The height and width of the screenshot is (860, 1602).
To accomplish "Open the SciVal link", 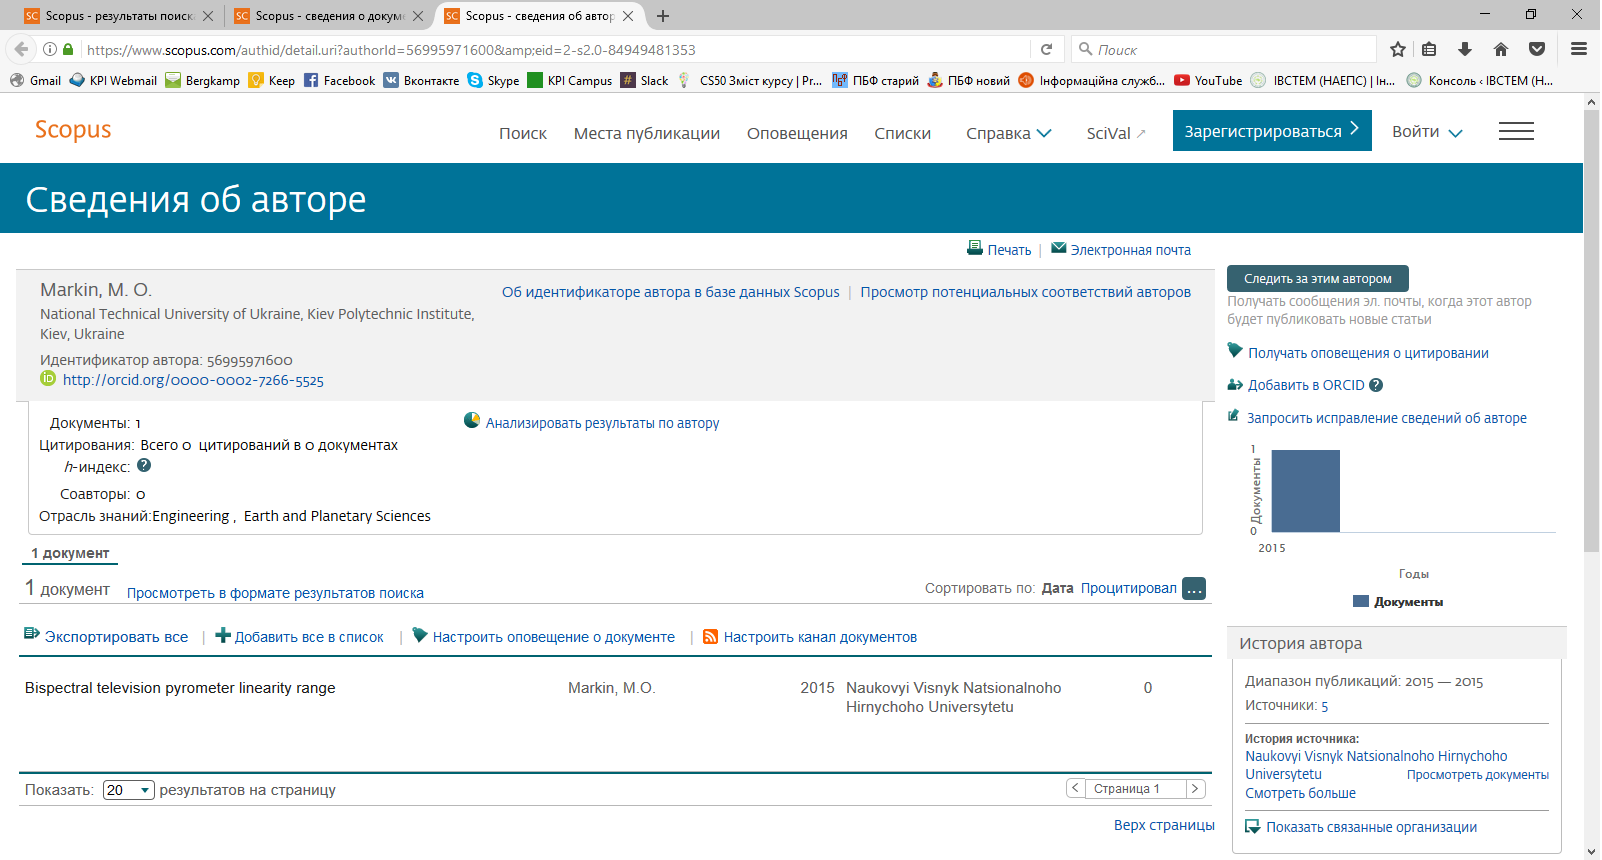I will click(1116, 133).
